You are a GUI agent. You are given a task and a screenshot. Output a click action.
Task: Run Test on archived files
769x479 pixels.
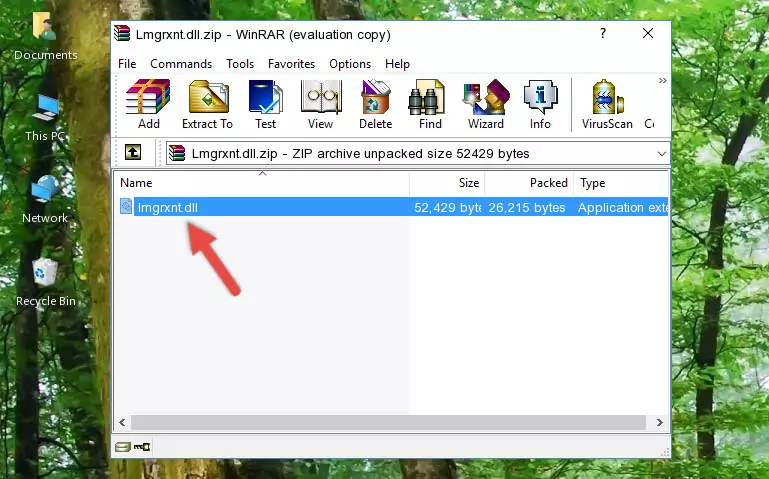[265, 104]
